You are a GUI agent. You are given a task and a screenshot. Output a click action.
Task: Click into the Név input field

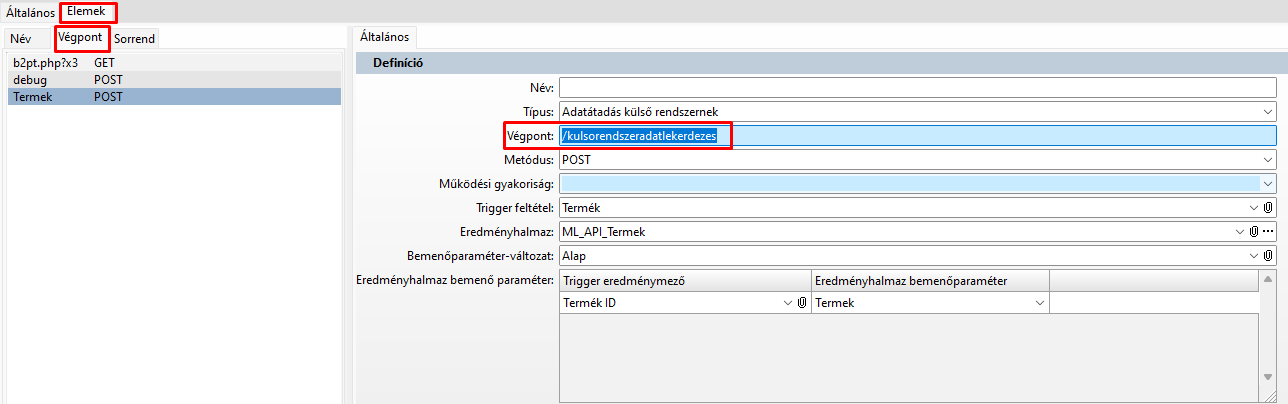[x=918, y=88]
